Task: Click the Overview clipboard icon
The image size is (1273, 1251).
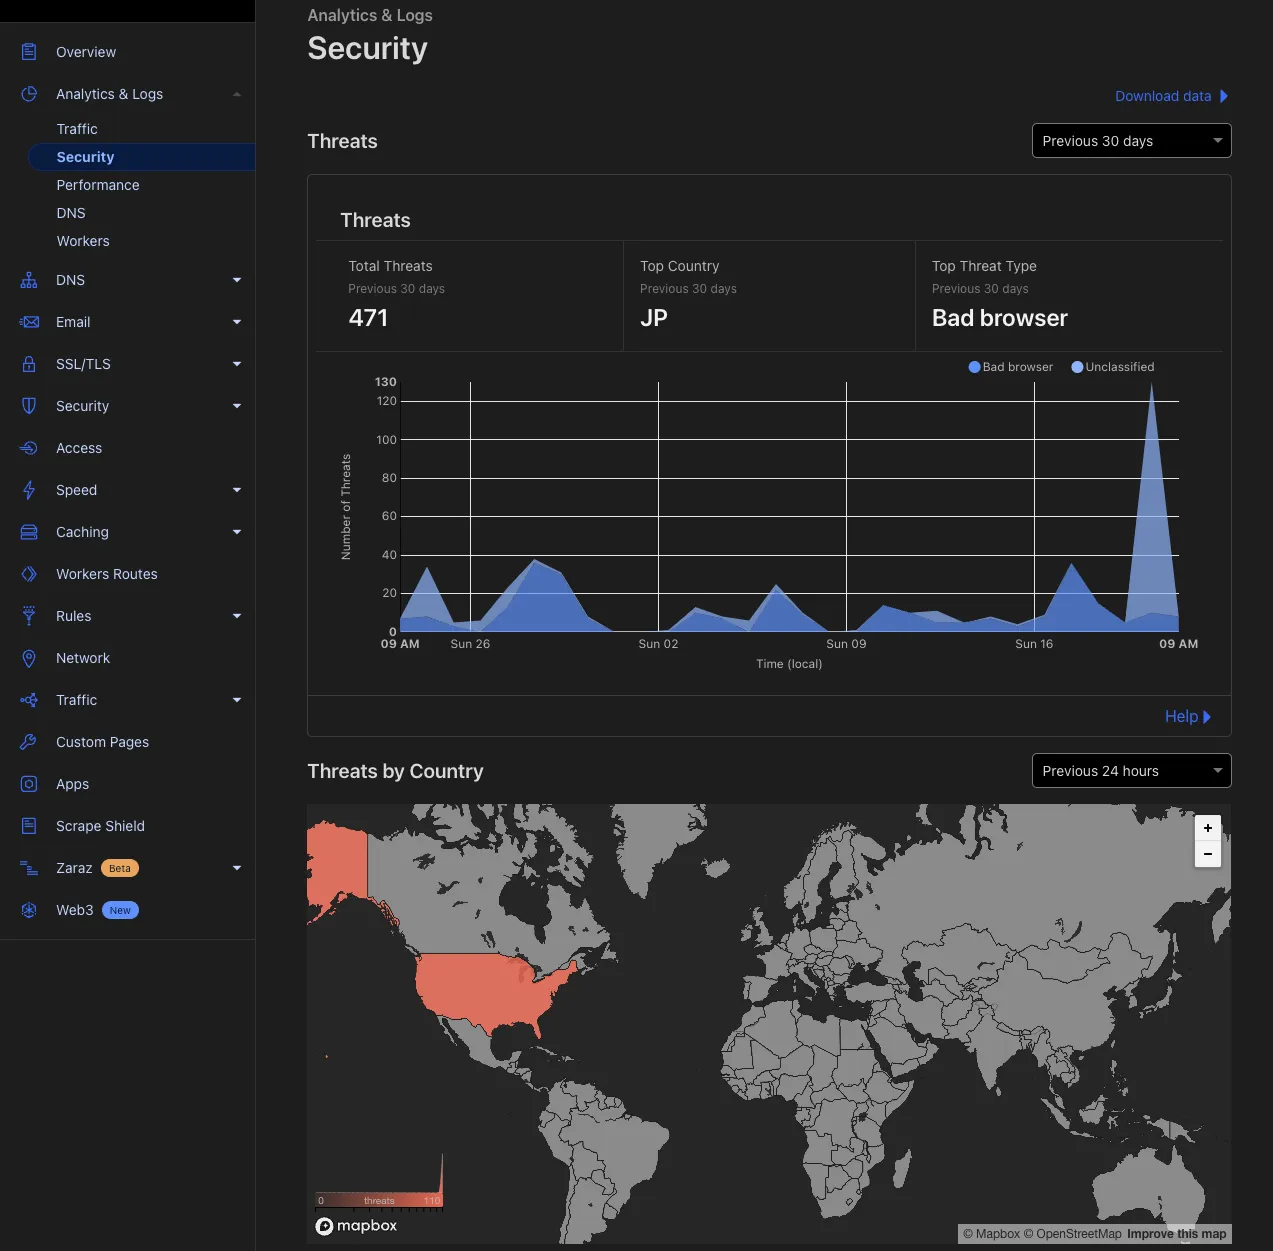Action: coord(29,52)
